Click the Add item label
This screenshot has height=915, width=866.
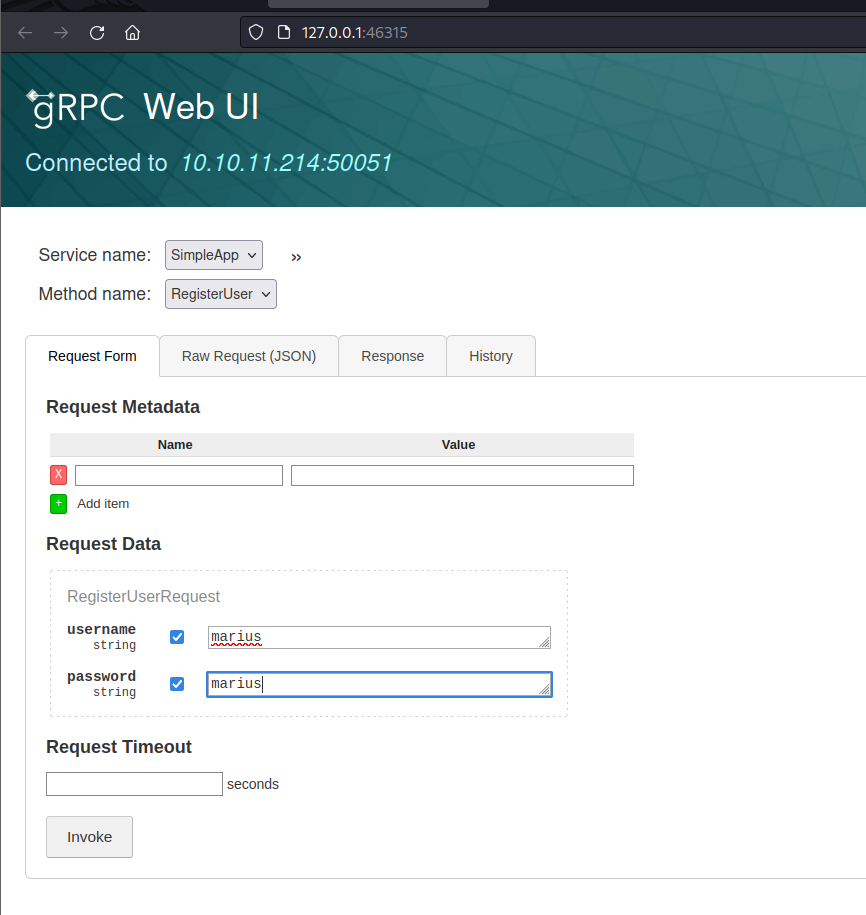coord(103,504)
